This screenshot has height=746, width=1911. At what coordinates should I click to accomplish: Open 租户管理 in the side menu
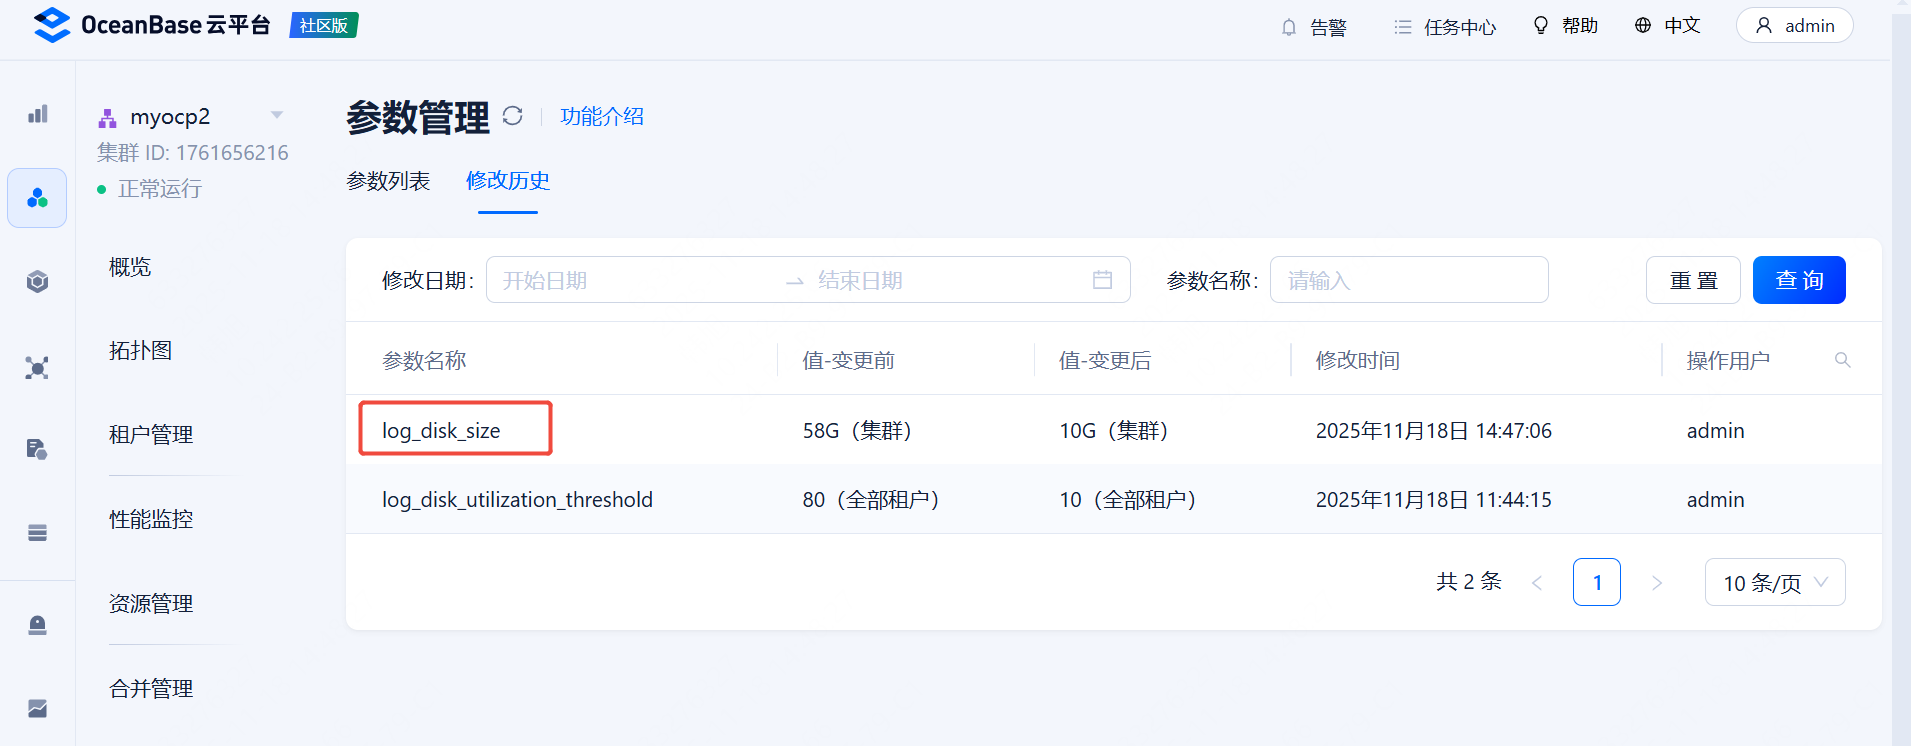click(151, 435)
